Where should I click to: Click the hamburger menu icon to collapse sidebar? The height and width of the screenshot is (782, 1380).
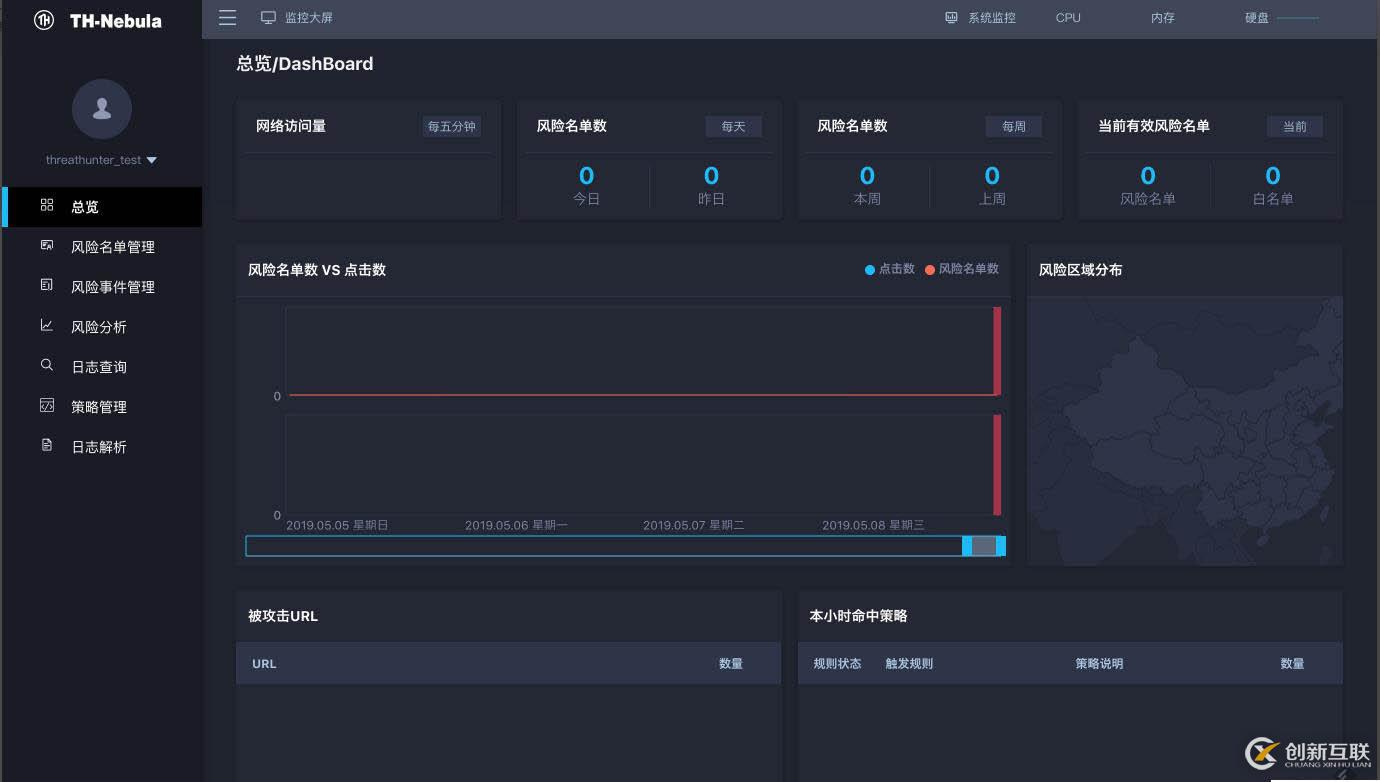pyautogui.click(x=228, y=18)
